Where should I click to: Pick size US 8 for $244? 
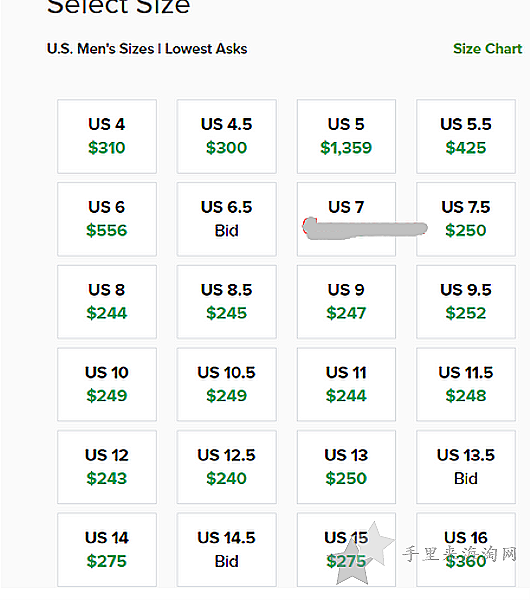107,302
